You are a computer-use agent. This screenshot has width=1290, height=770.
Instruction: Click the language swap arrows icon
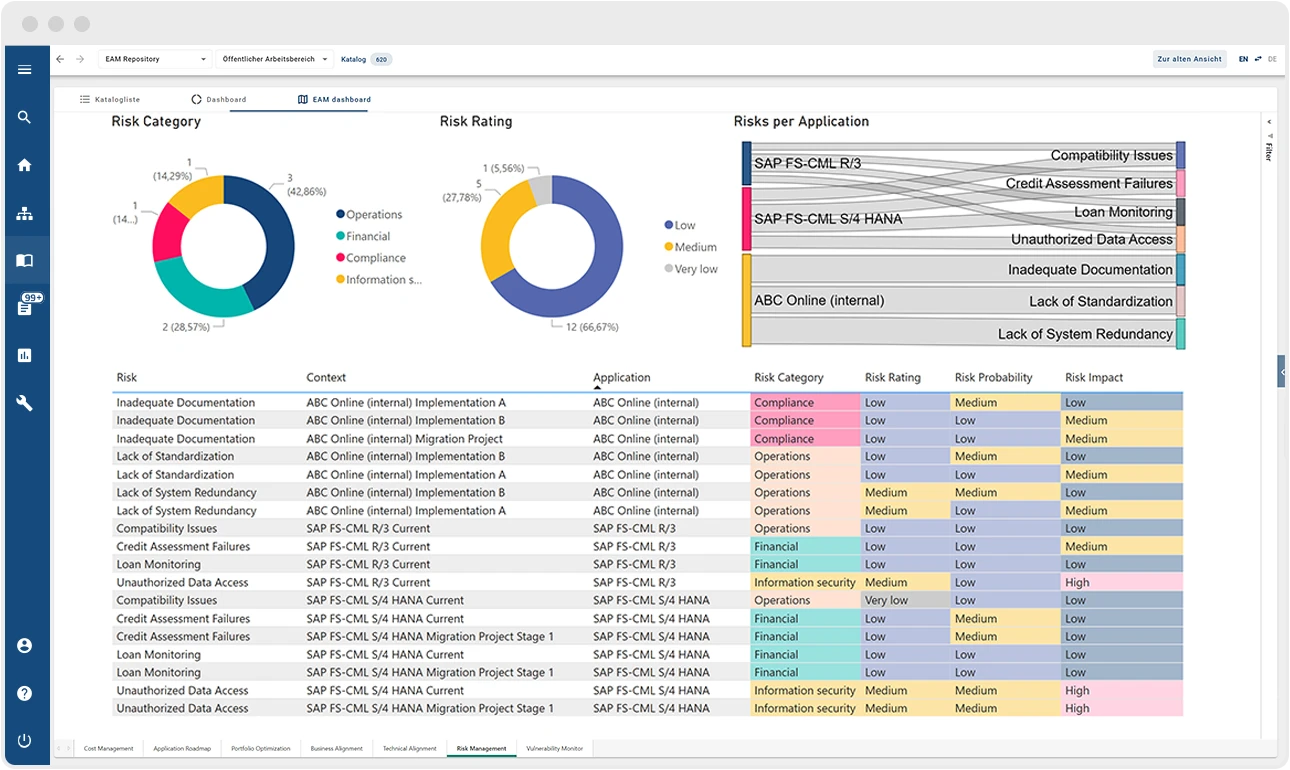coord(1258,59)
